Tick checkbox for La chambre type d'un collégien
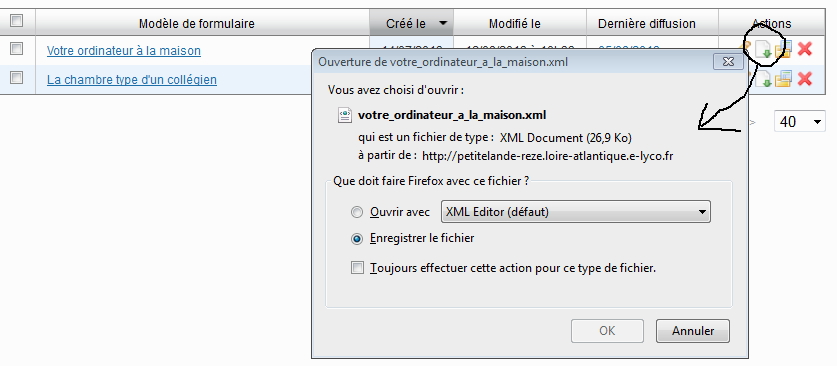837x366 pixels. [x=17, y=77]
